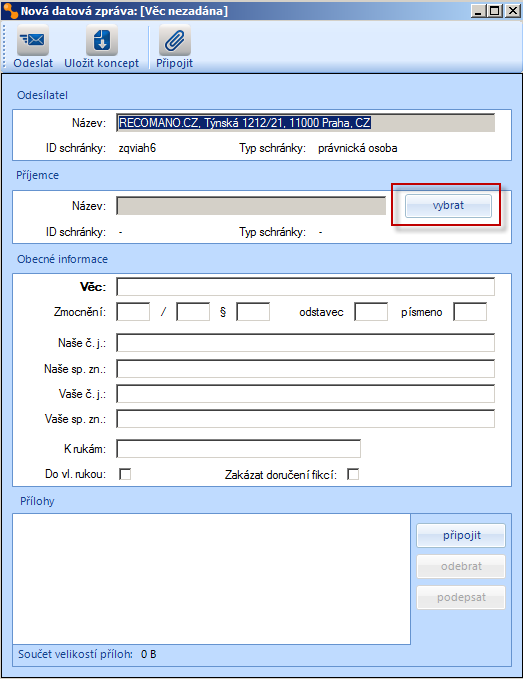Minimize the Nová datová zpráva window
Image resolution: width=523 pixels, height=679 pixels.
478,10
